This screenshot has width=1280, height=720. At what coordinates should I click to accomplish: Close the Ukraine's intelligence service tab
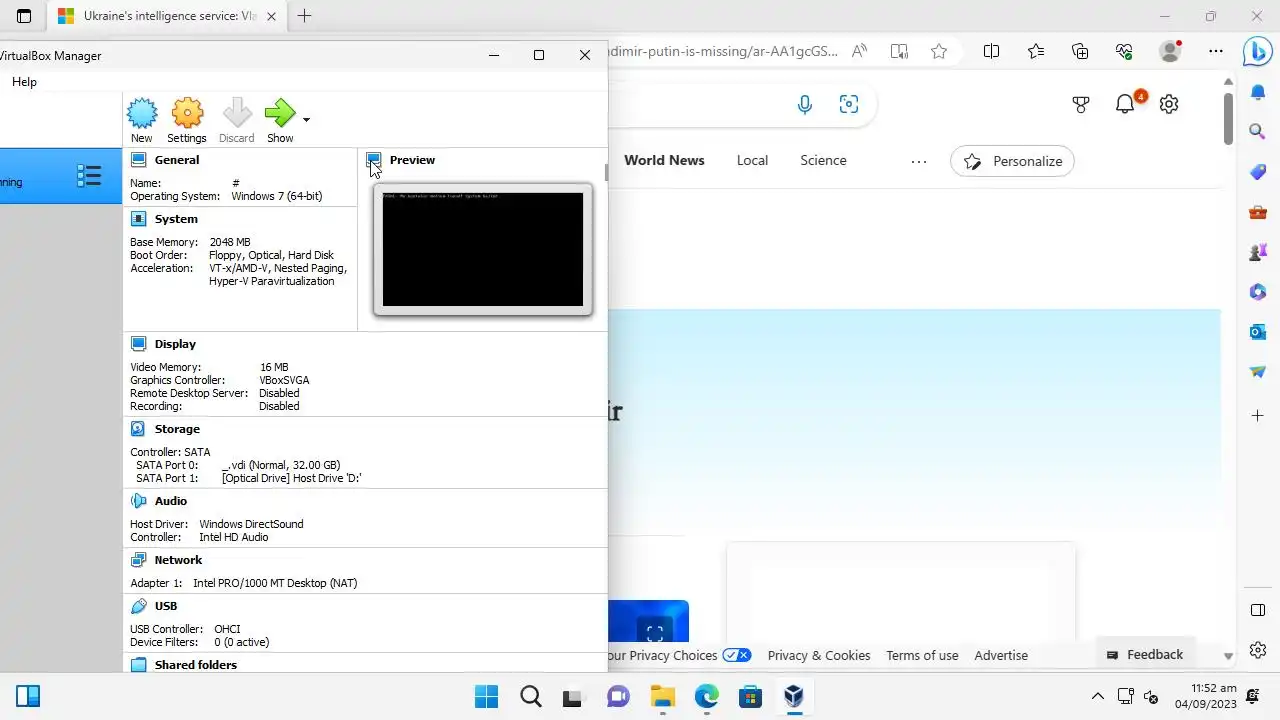(x=272, y=16)
